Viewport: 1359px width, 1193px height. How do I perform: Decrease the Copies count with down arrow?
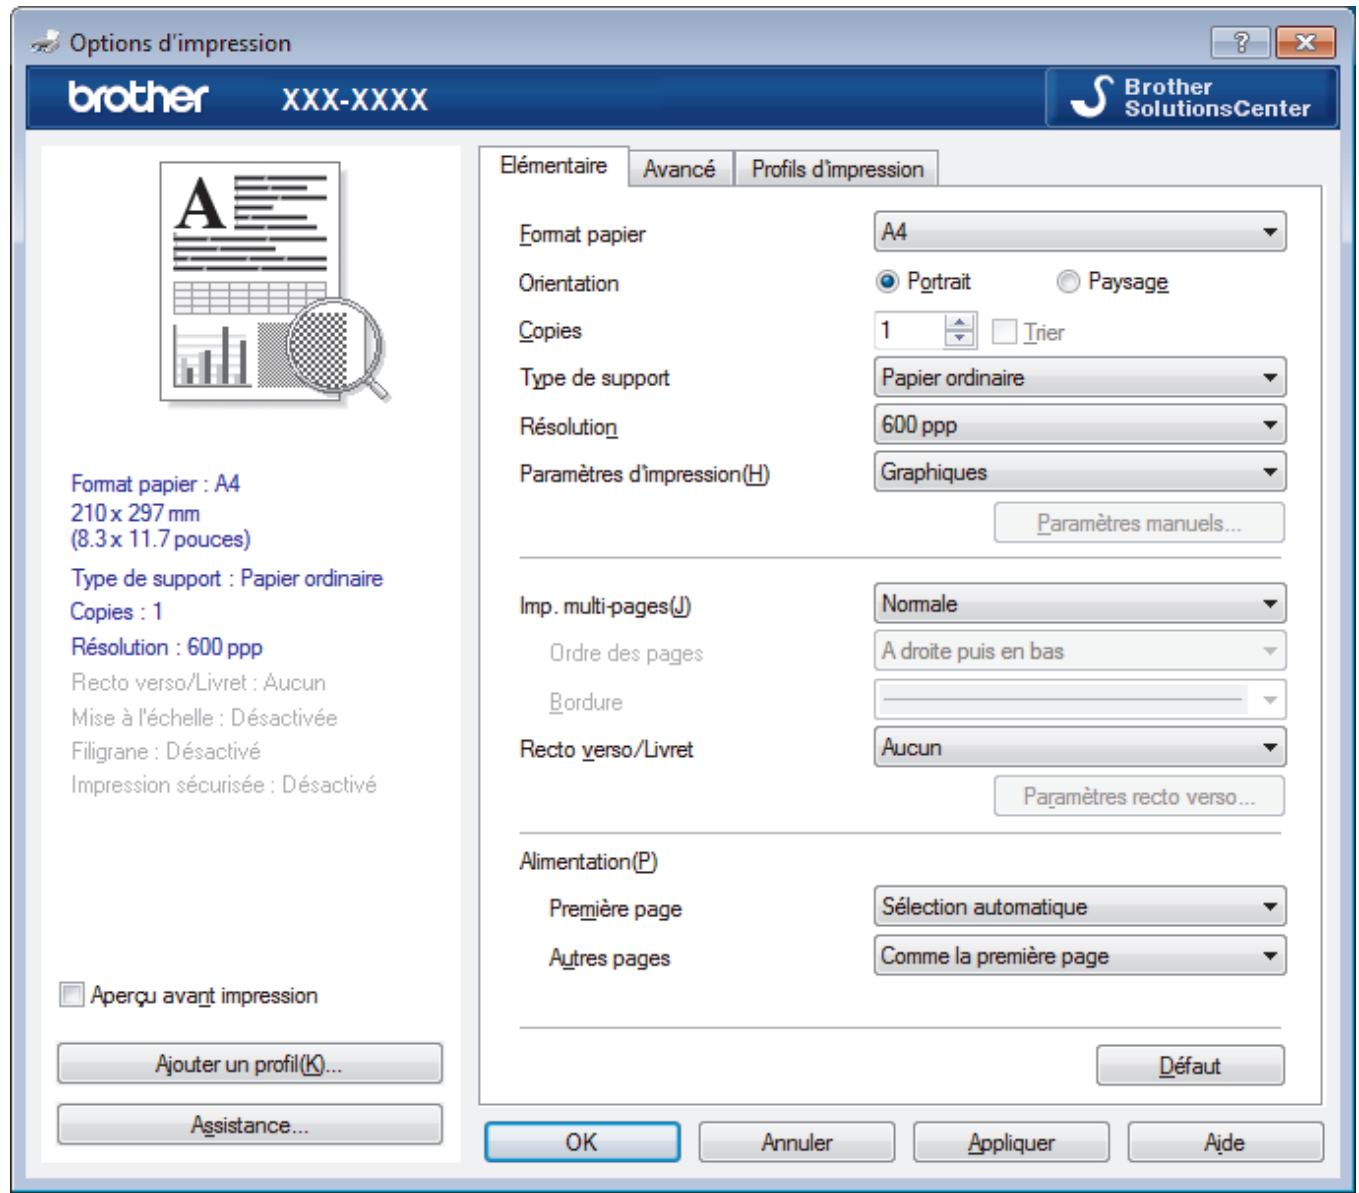(960, 340)
